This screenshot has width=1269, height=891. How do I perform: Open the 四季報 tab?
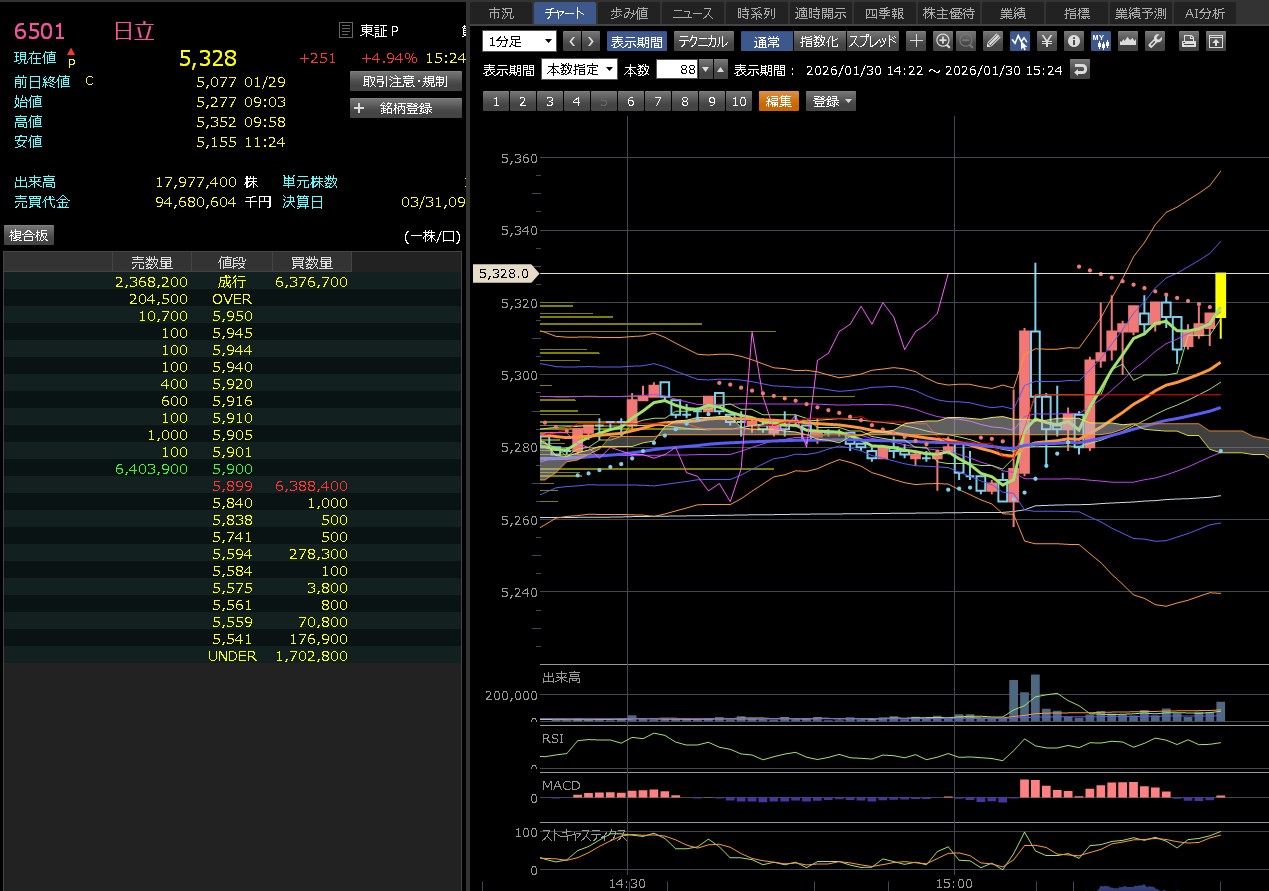tap(884, 13)
